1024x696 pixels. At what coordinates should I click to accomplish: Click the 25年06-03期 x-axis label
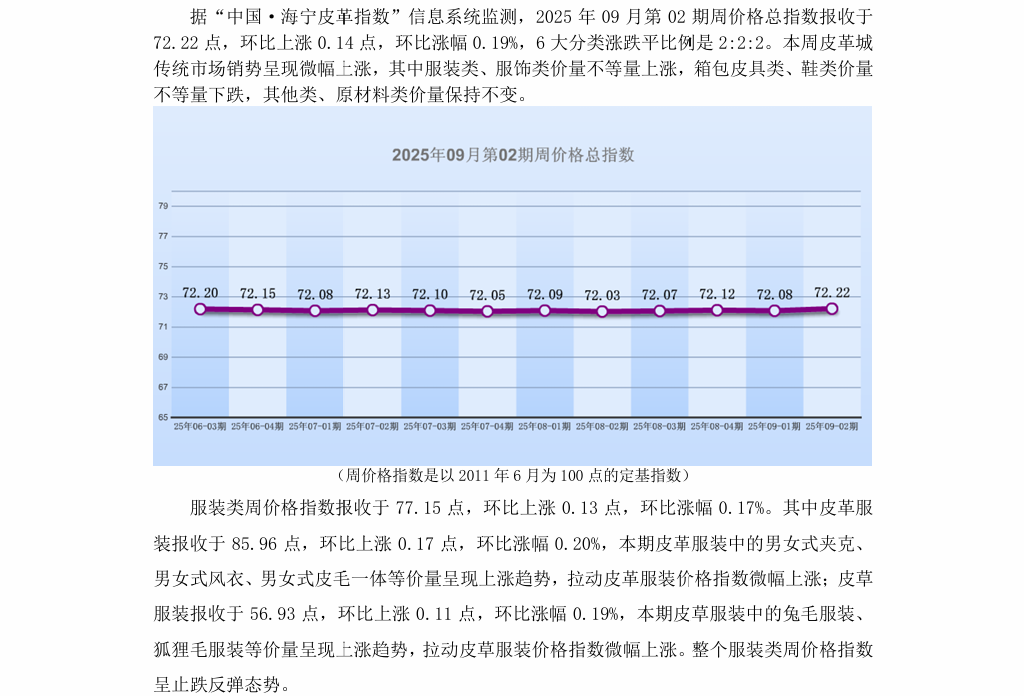click(199, 426)
